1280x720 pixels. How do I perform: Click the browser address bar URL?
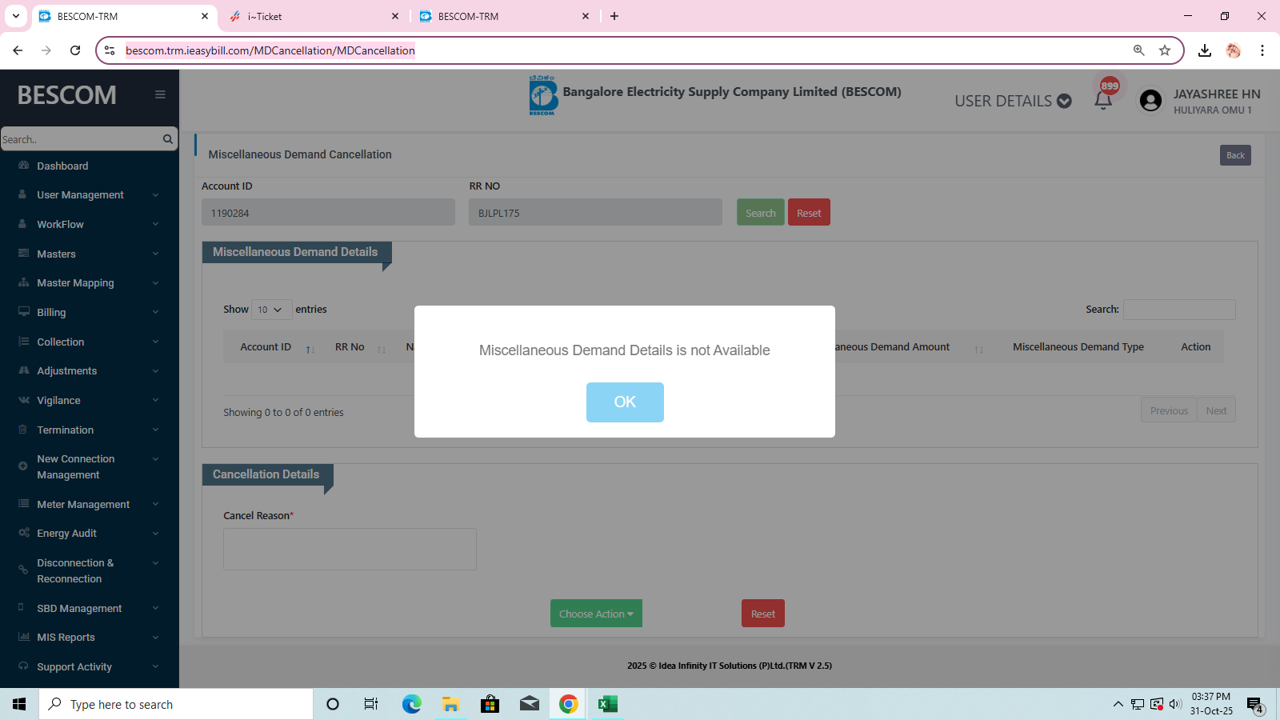[x=270, y=50]
